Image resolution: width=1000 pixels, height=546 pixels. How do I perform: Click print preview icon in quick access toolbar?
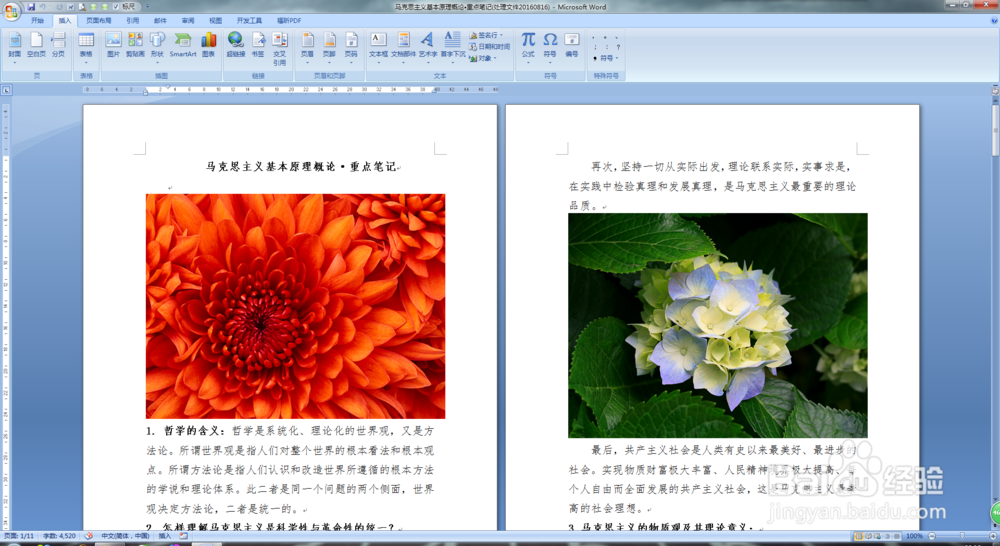pyautogui.click(x=82, y=6)
